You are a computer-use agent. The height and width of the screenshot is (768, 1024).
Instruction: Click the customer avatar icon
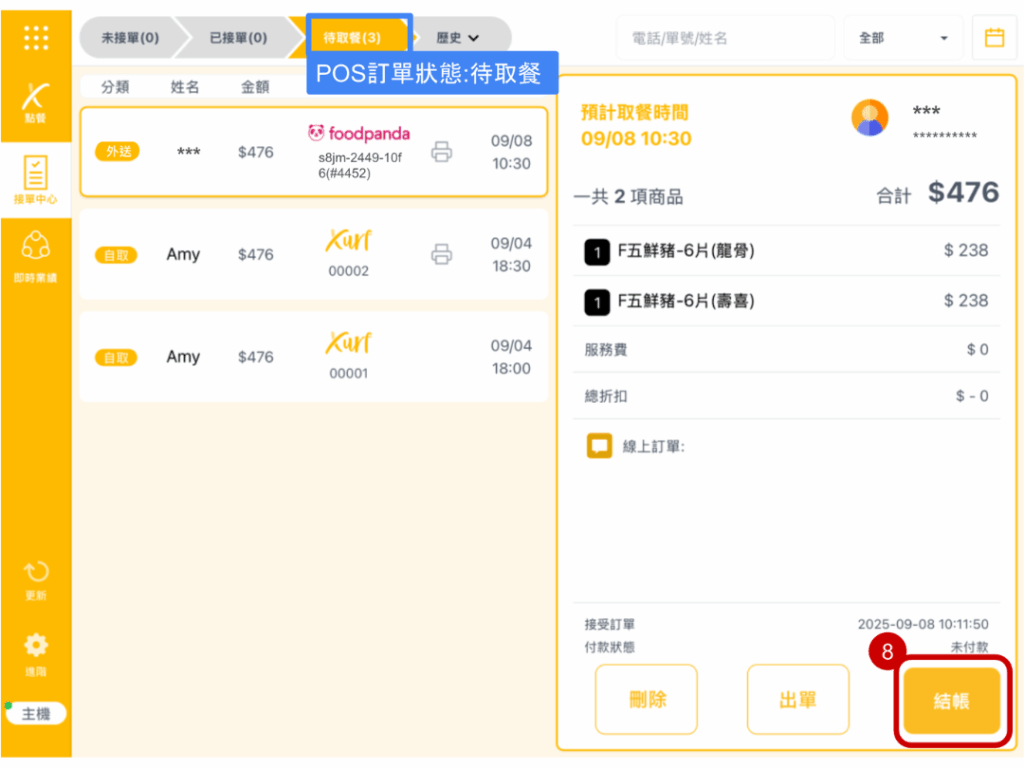point(869,118)
